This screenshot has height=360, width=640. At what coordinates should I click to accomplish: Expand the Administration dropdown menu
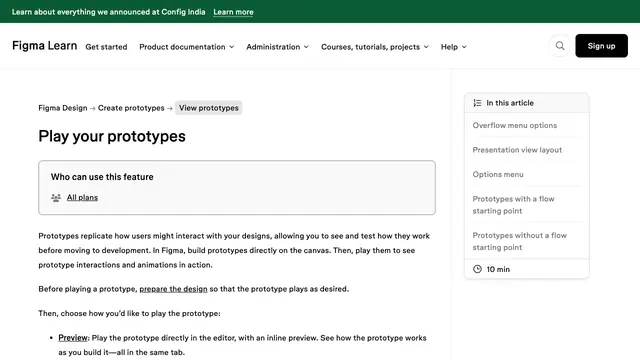[x=278, y=47]
